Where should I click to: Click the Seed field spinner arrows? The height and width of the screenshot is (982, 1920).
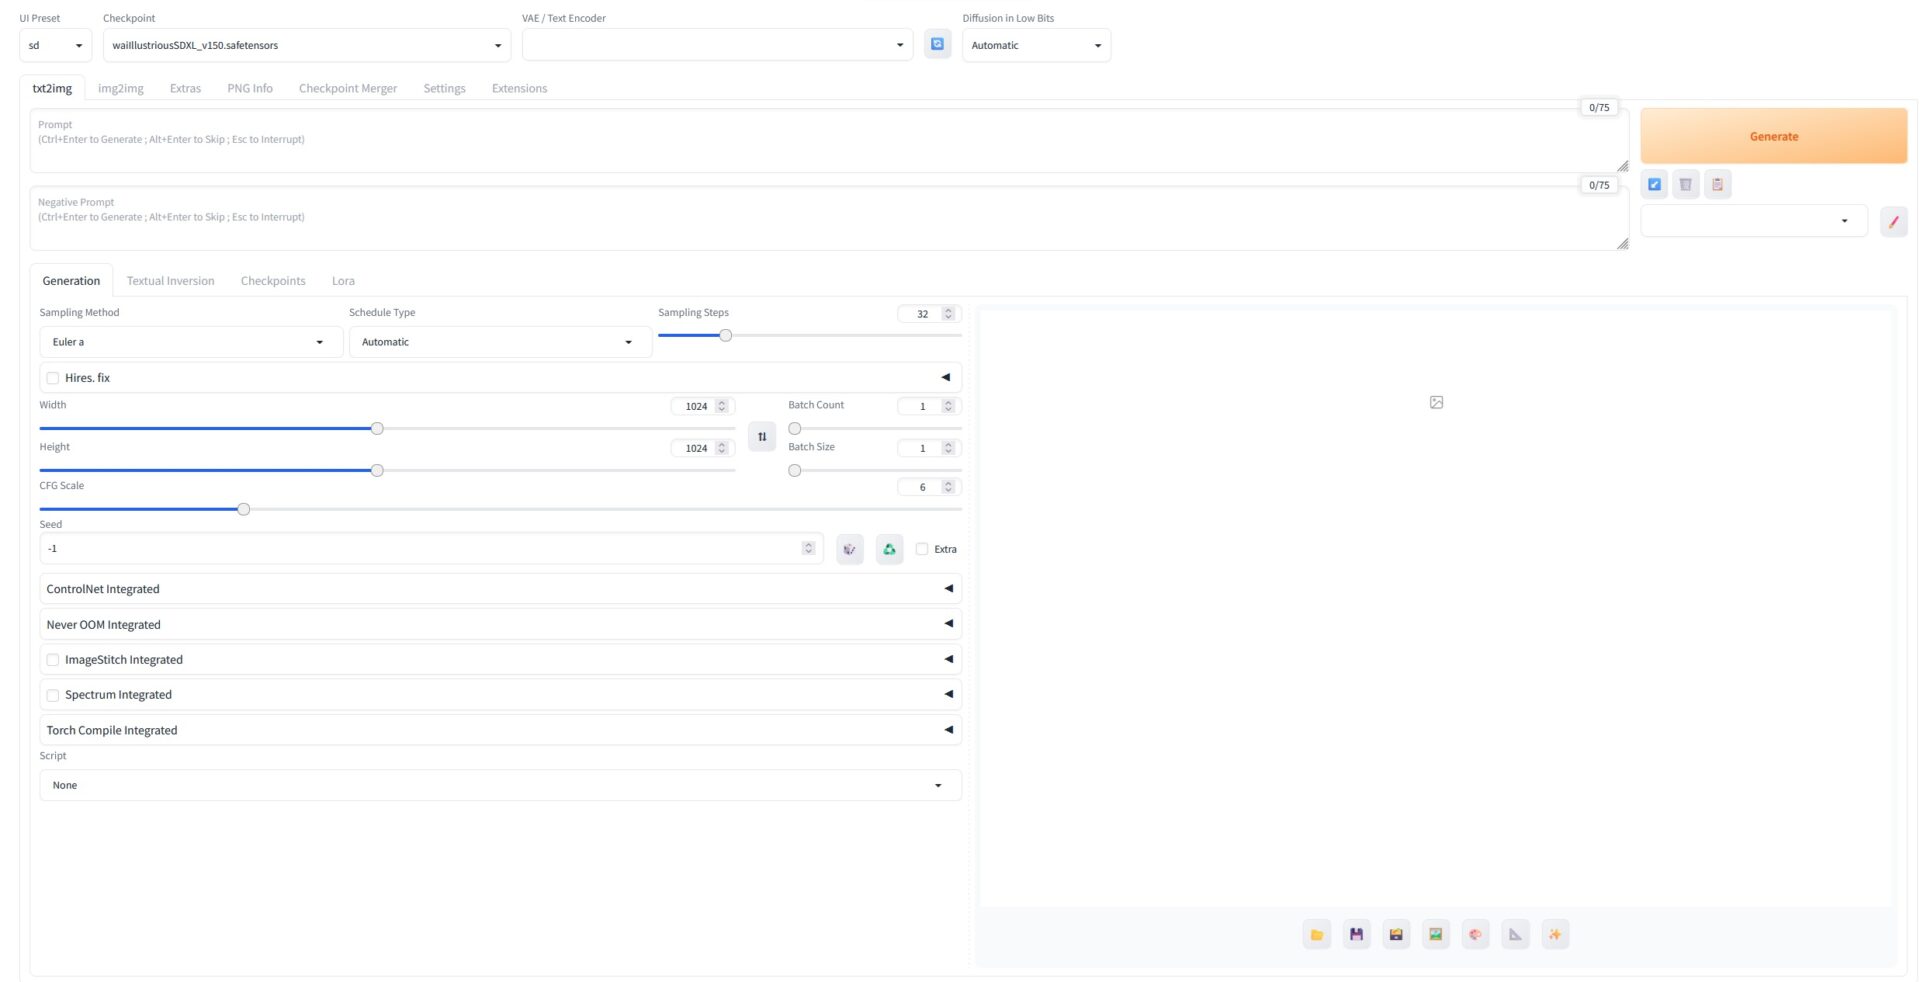809,548
